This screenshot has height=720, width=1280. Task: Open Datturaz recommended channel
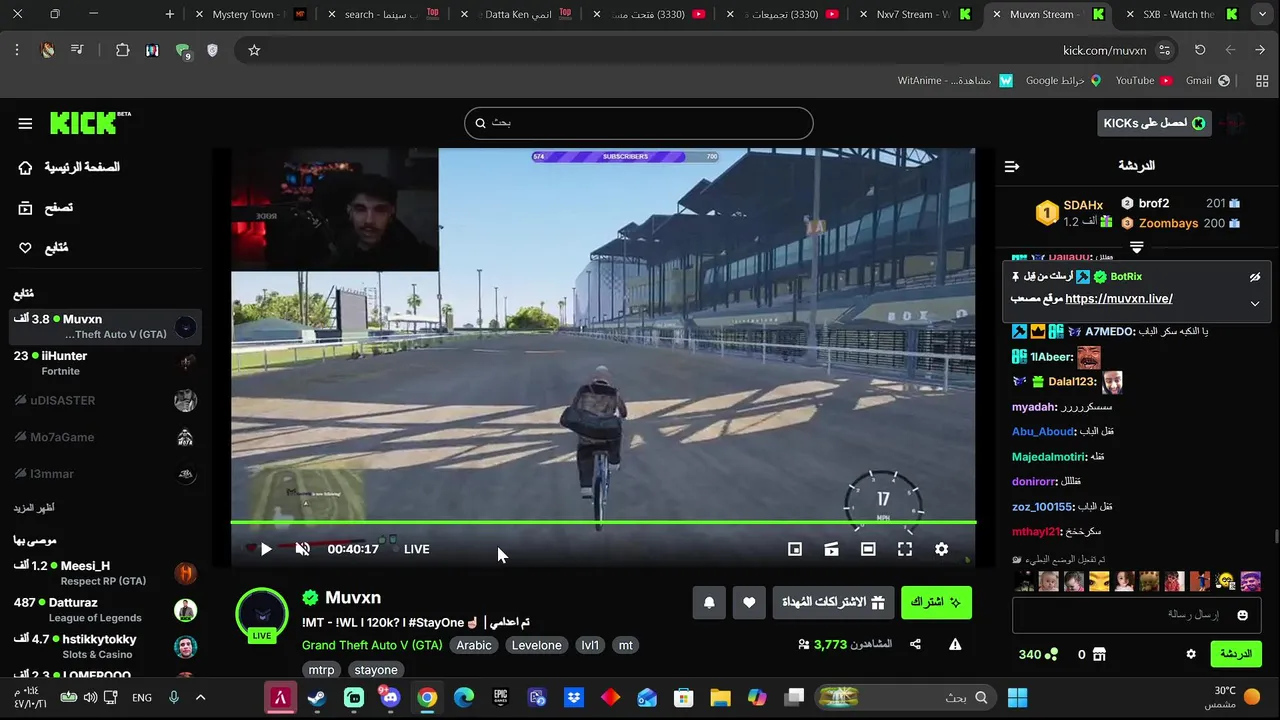pyautogui.click(x=105, y=610)
